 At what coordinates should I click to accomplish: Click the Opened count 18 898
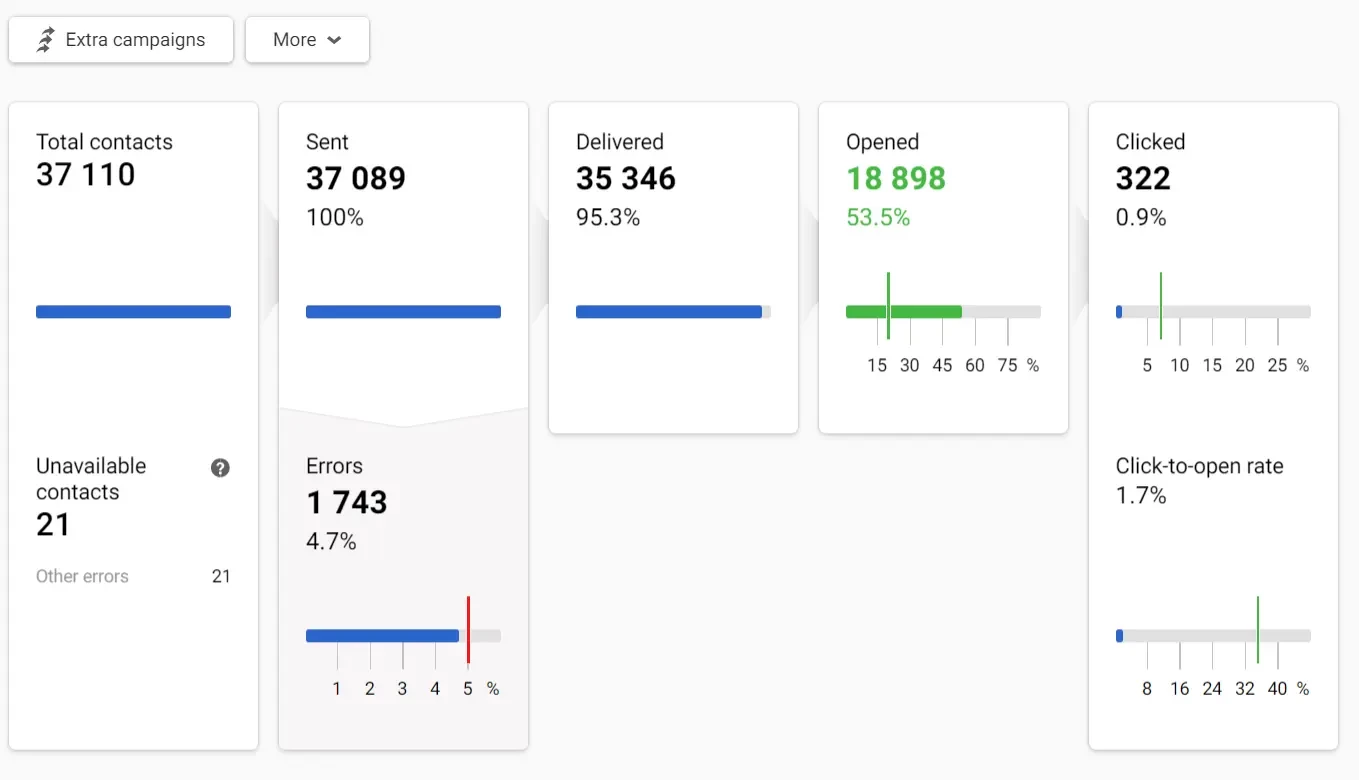click(895, 179)
